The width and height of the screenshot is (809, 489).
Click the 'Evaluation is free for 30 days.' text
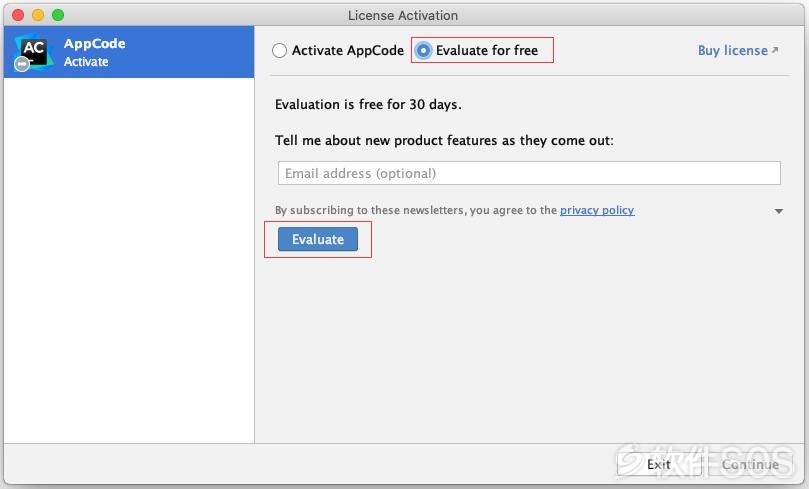(x=368, y=105)
